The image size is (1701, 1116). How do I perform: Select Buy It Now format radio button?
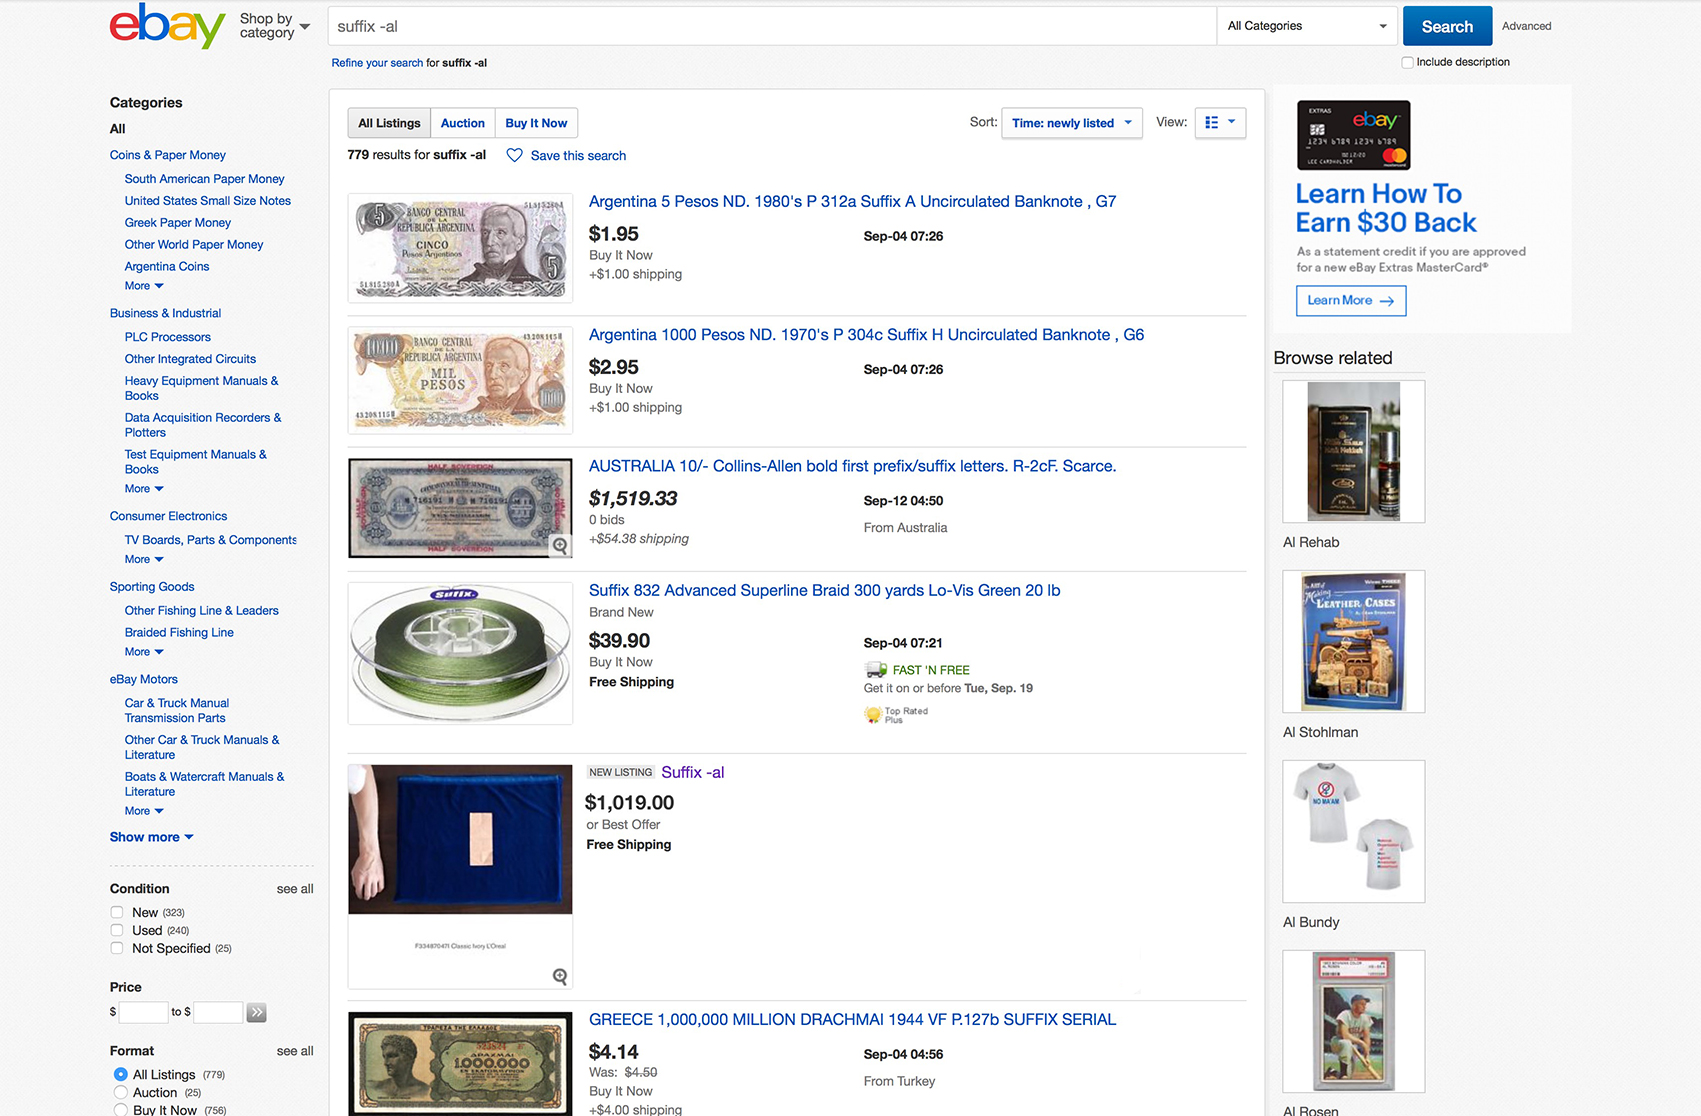(x=120, y=1110)
